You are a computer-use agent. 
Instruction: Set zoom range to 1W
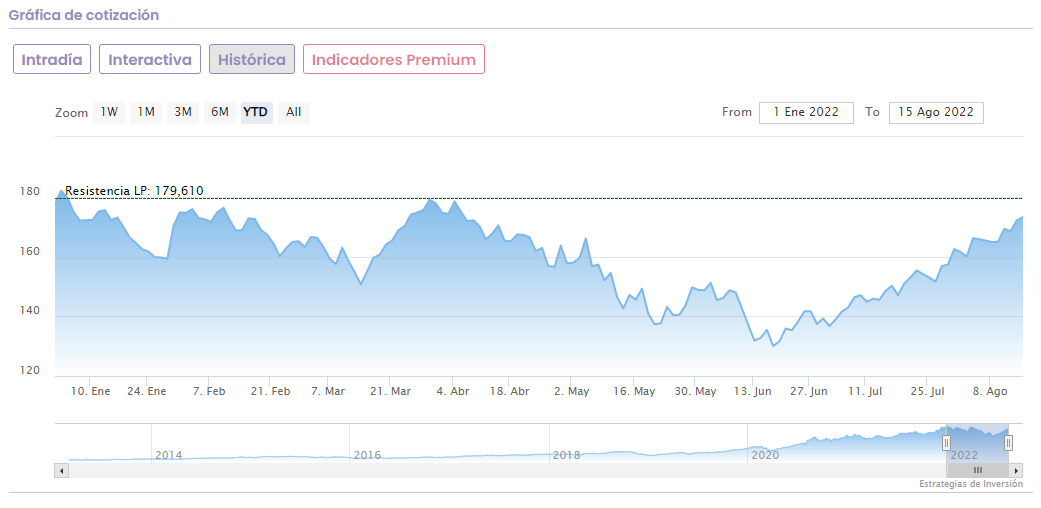109,112
